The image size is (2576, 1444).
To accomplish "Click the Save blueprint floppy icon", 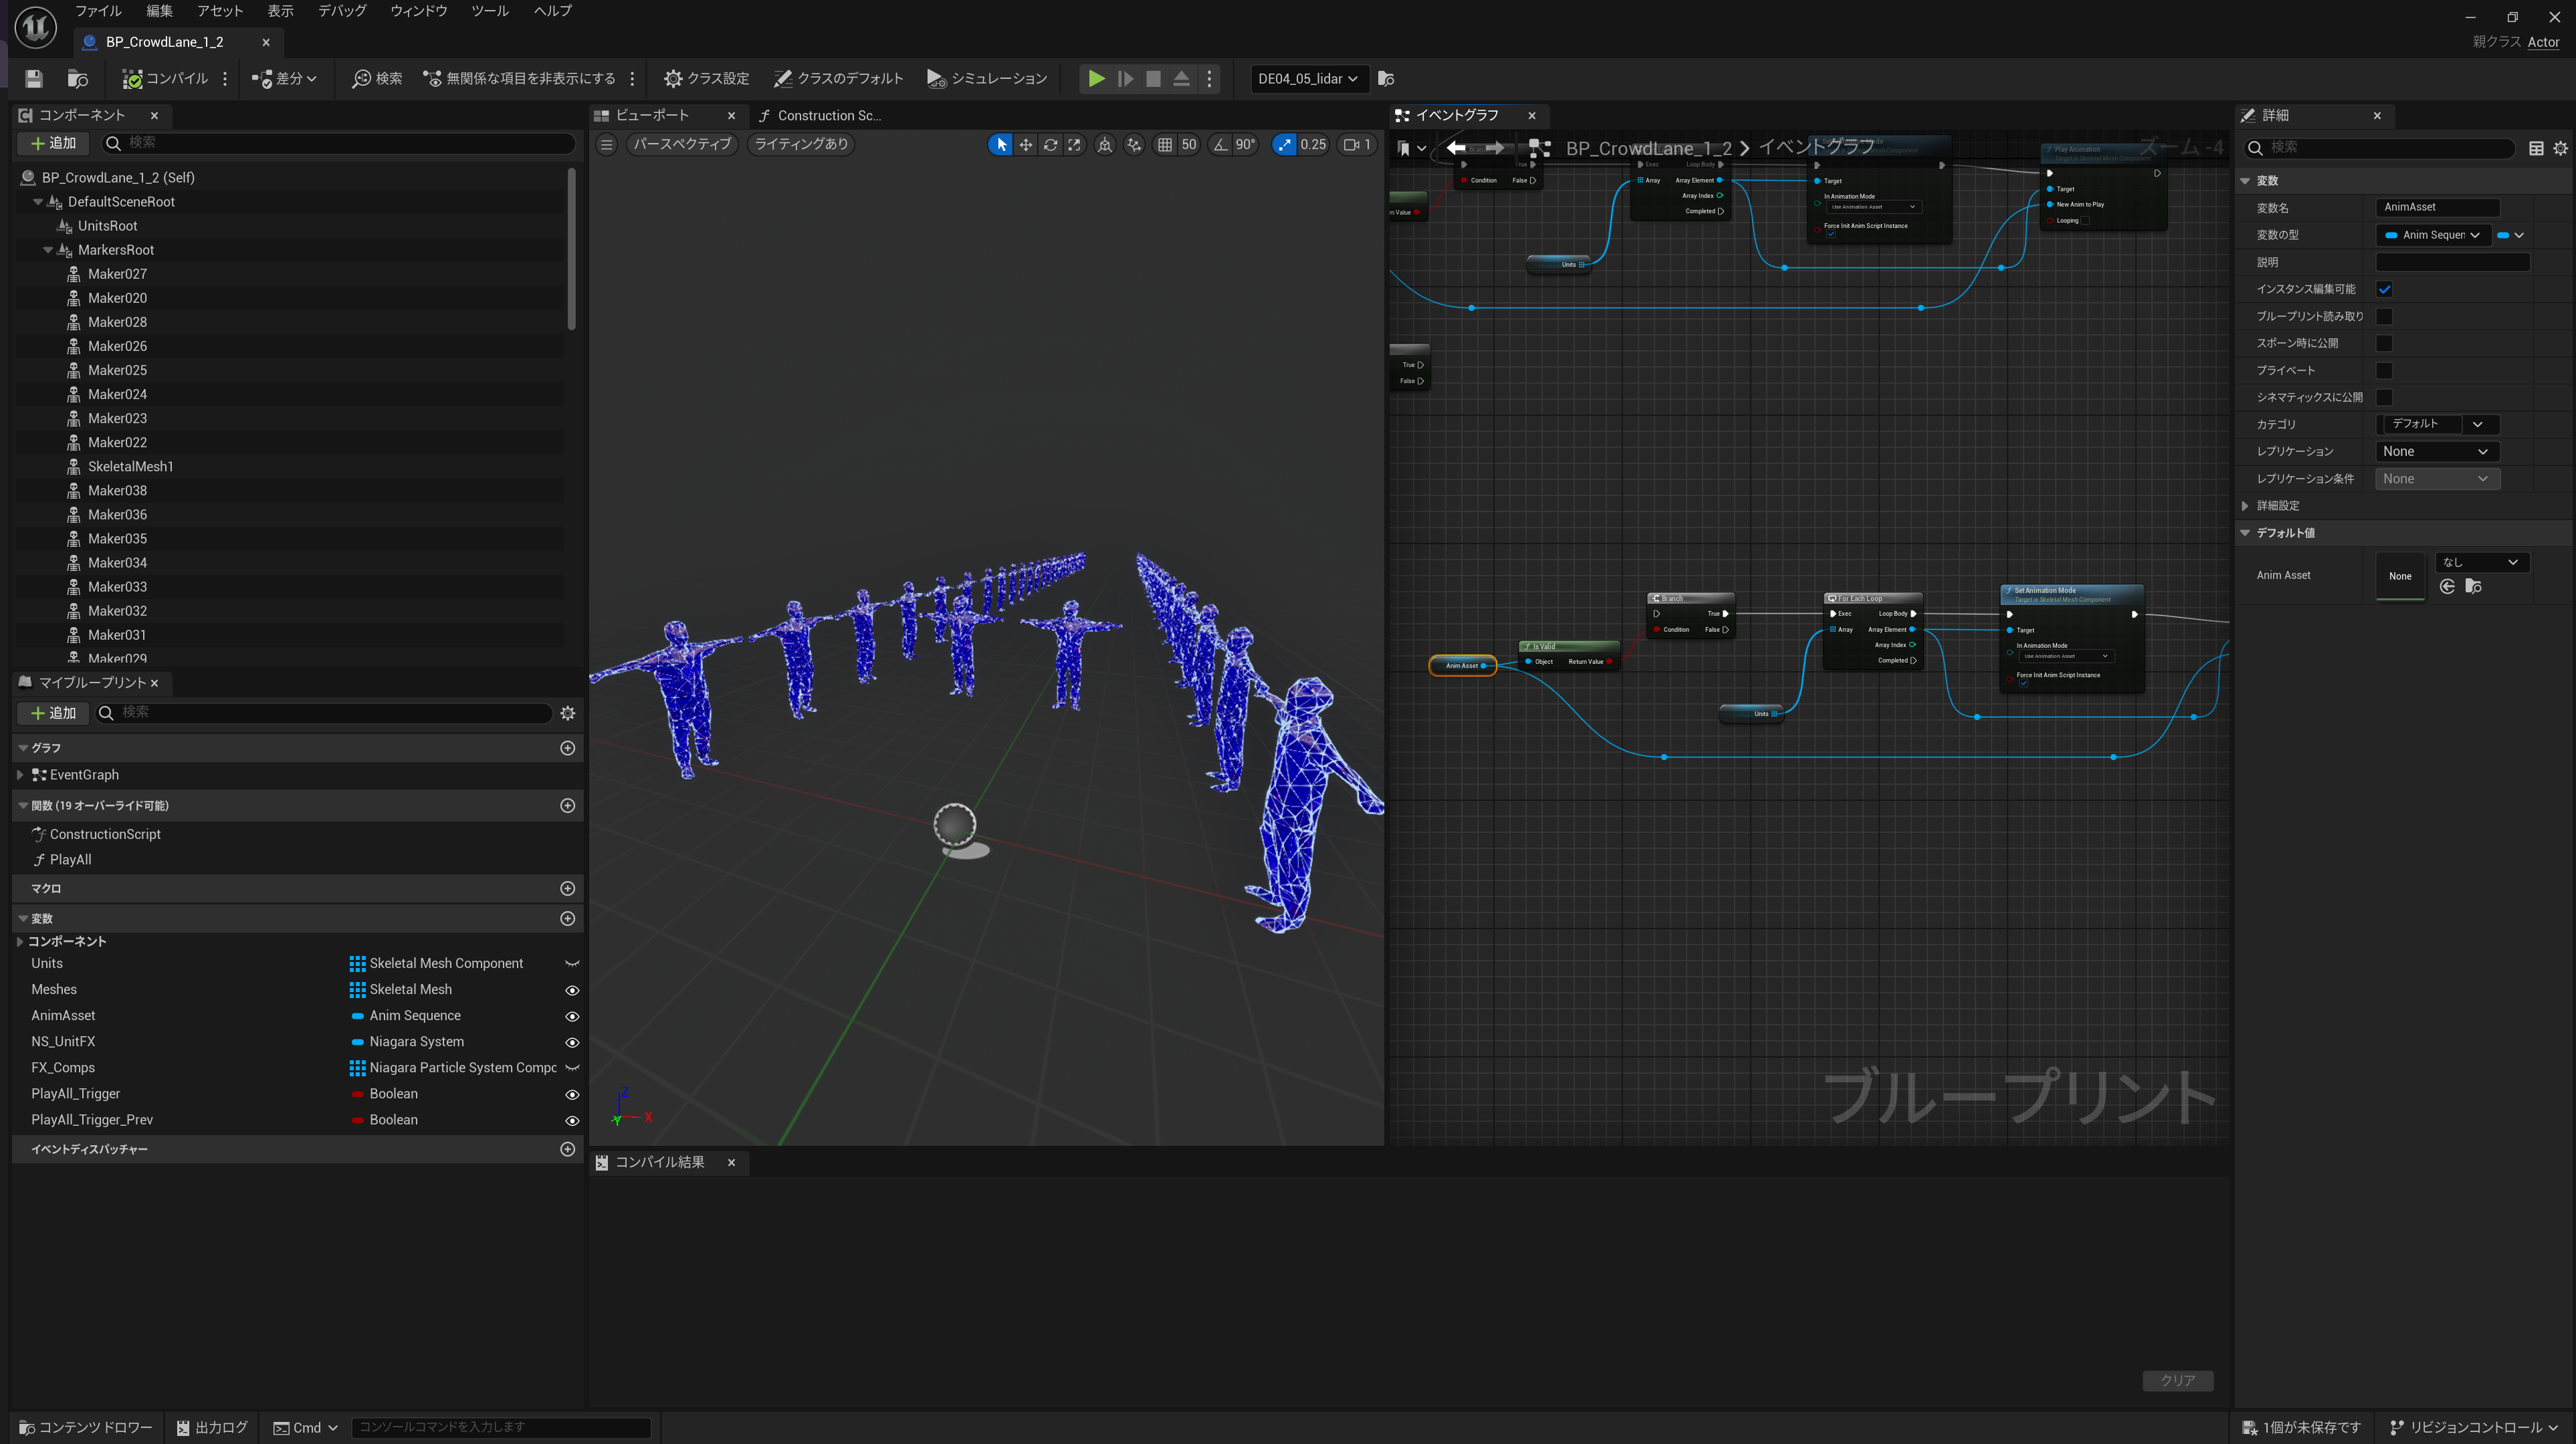I will point(33,78).
